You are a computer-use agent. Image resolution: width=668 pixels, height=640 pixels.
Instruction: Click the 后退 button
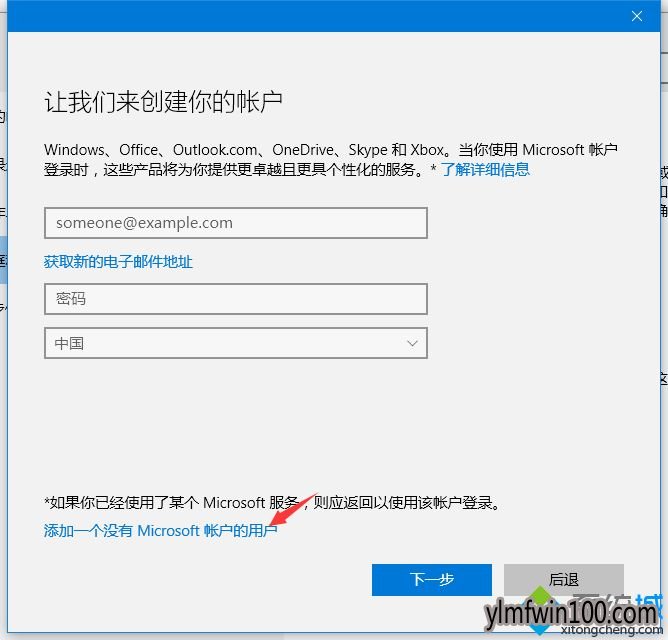564,579
